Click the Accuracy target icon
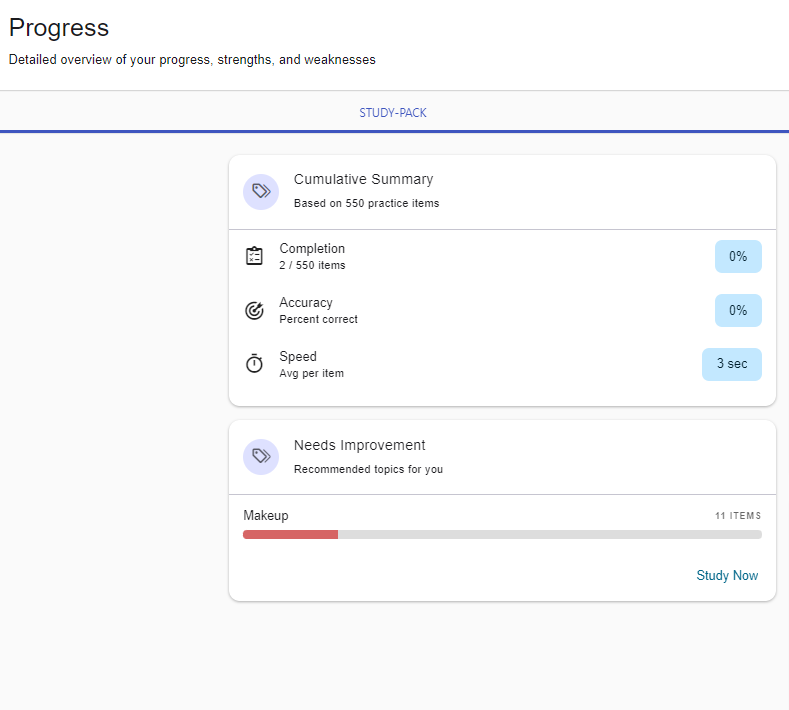The height and width of the screenshot is (710, 789). [x=255, y=310]
